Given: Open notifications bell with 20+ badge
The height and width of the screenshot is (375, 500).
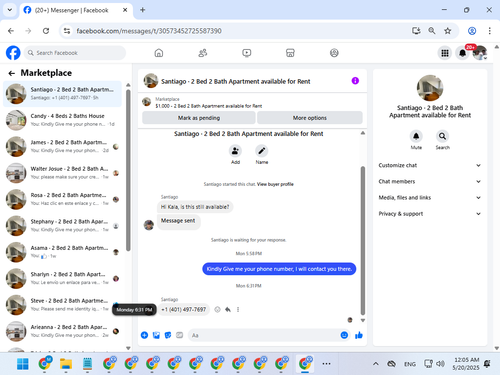Looking at the screenshot, I should pyautogui.click(x=462, y=53).
